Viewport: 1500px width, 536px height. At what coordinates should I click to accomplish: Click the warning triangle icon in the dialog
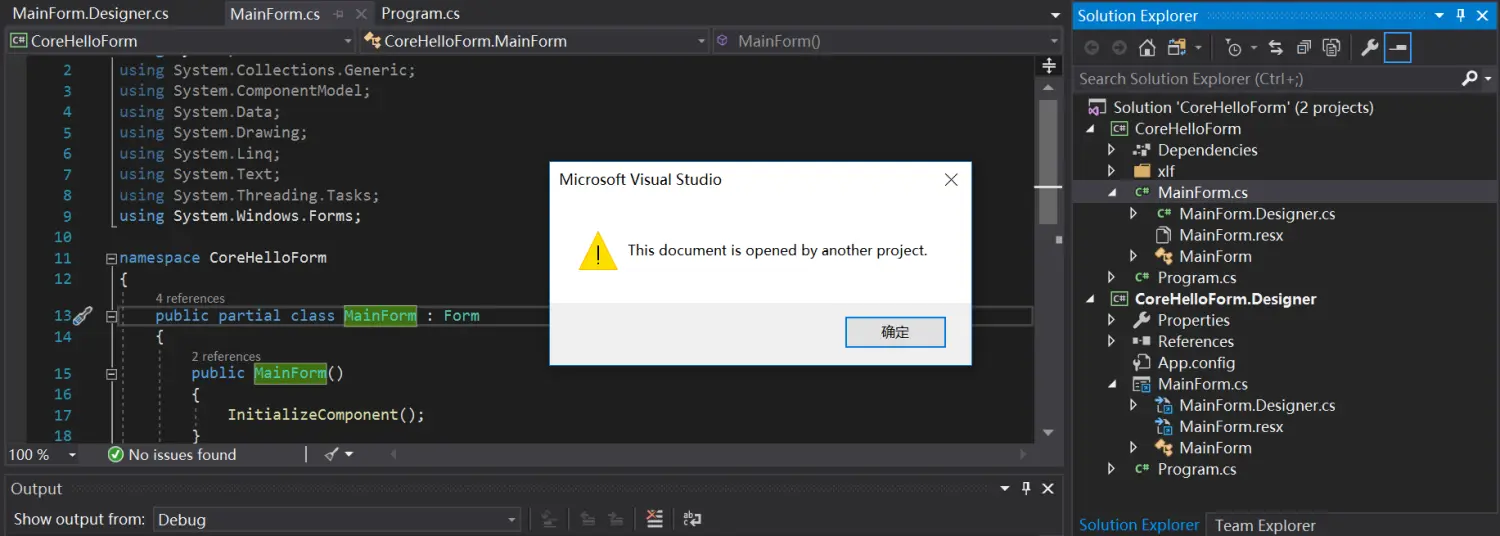(x=598, y=251)
